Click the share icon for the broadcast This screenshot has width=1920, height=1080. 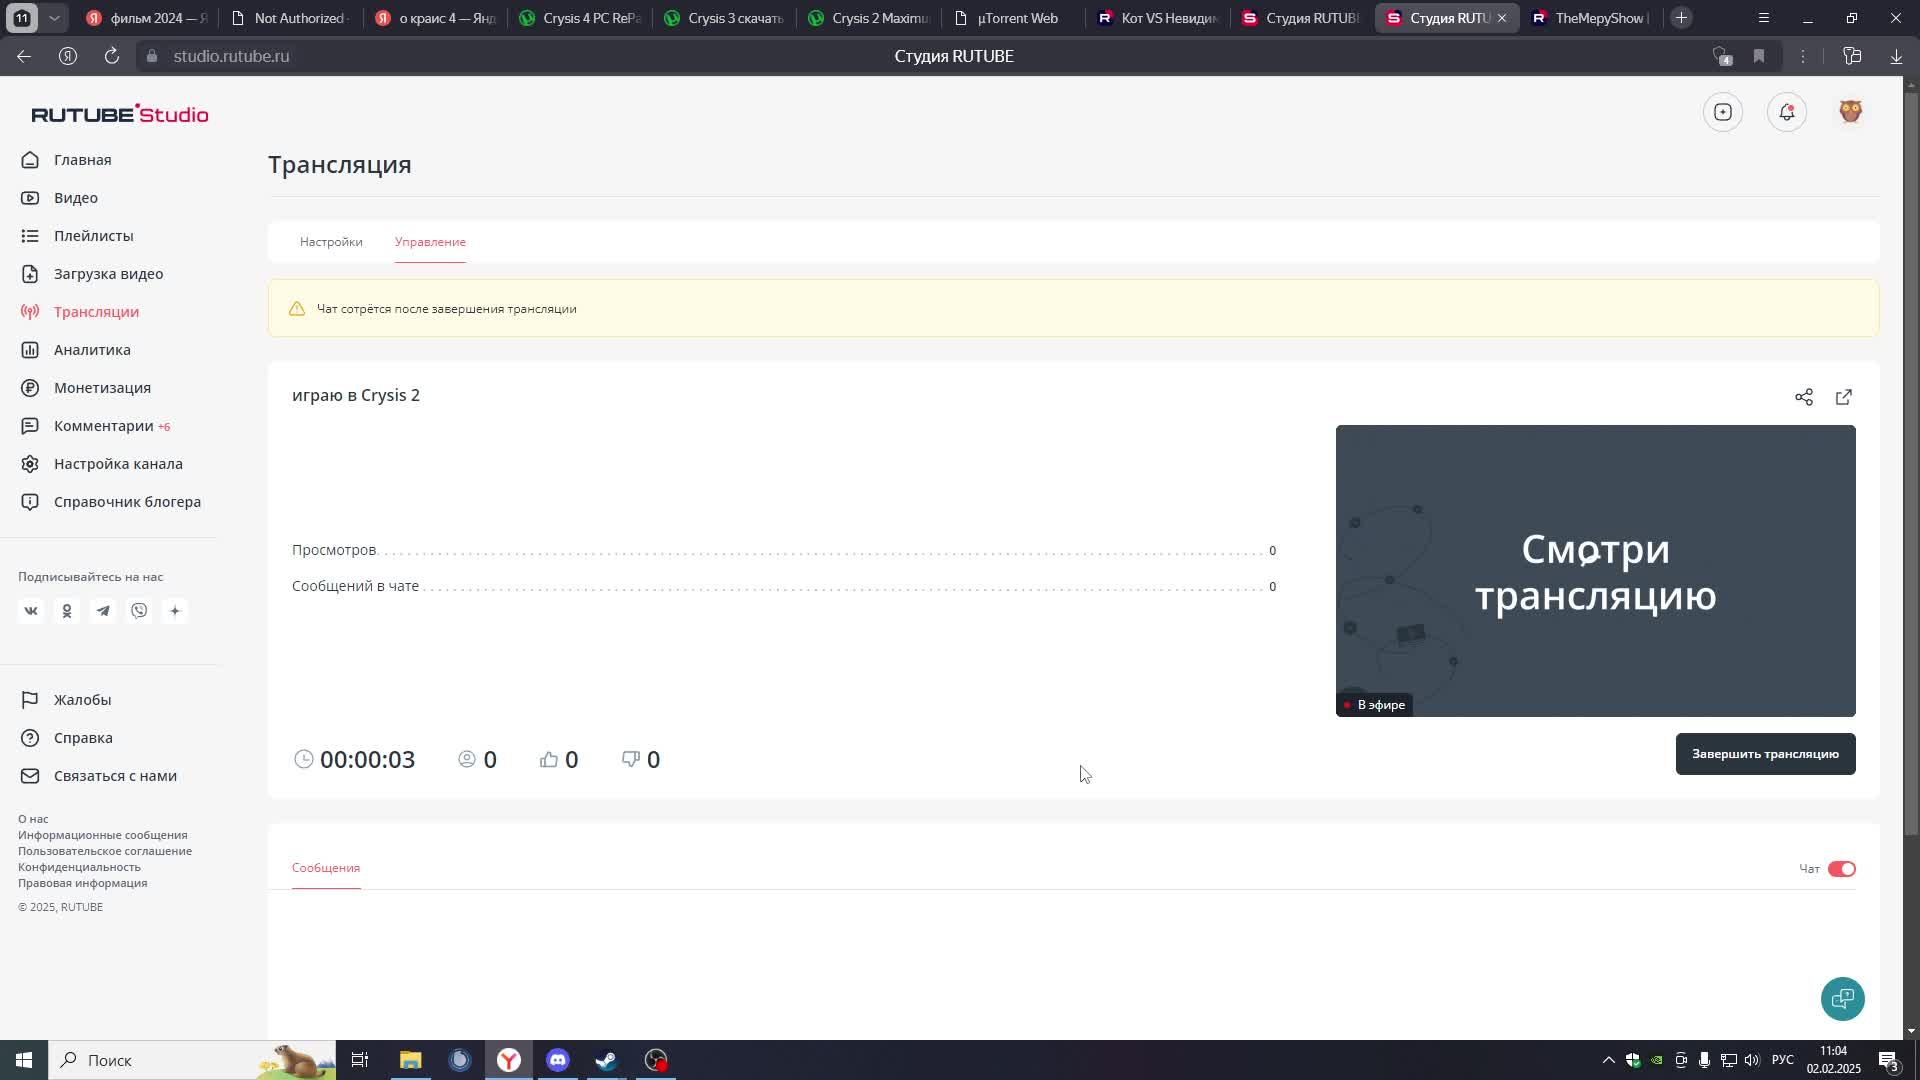(1803, 397)
